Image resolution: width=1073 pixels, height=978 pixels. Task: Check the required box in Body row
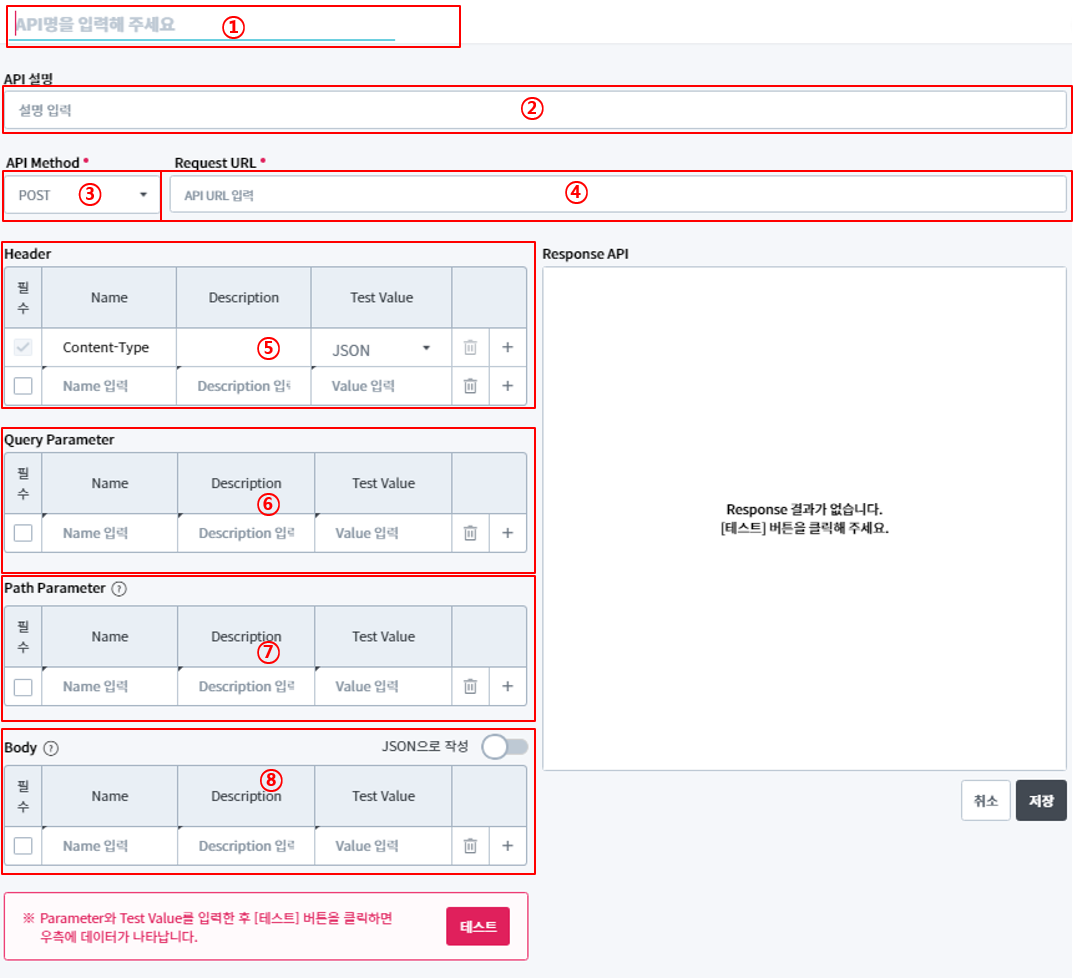click(x=23, y=846)
